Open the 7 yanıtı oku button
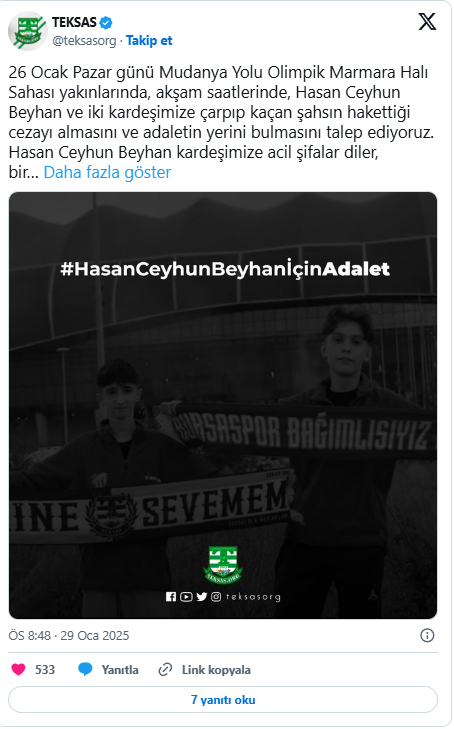454x729 pixels. (x=223, y=700)
